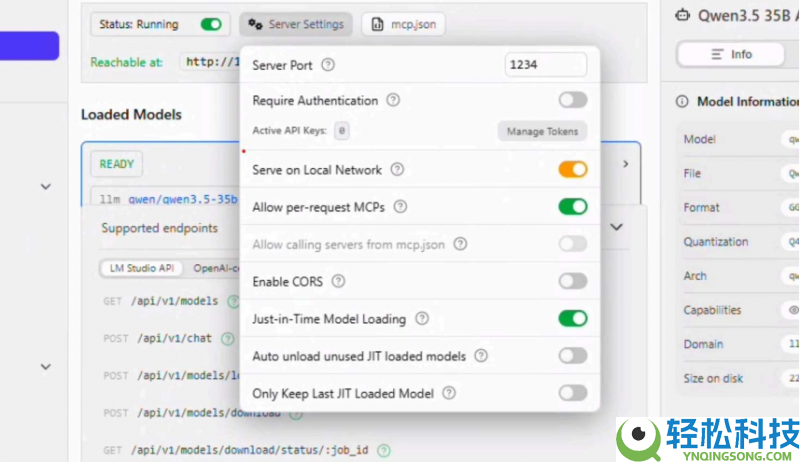Show help for Allow per-request MCPs
The height and width of the screenshot is (462, 800).
coord(401,207)
